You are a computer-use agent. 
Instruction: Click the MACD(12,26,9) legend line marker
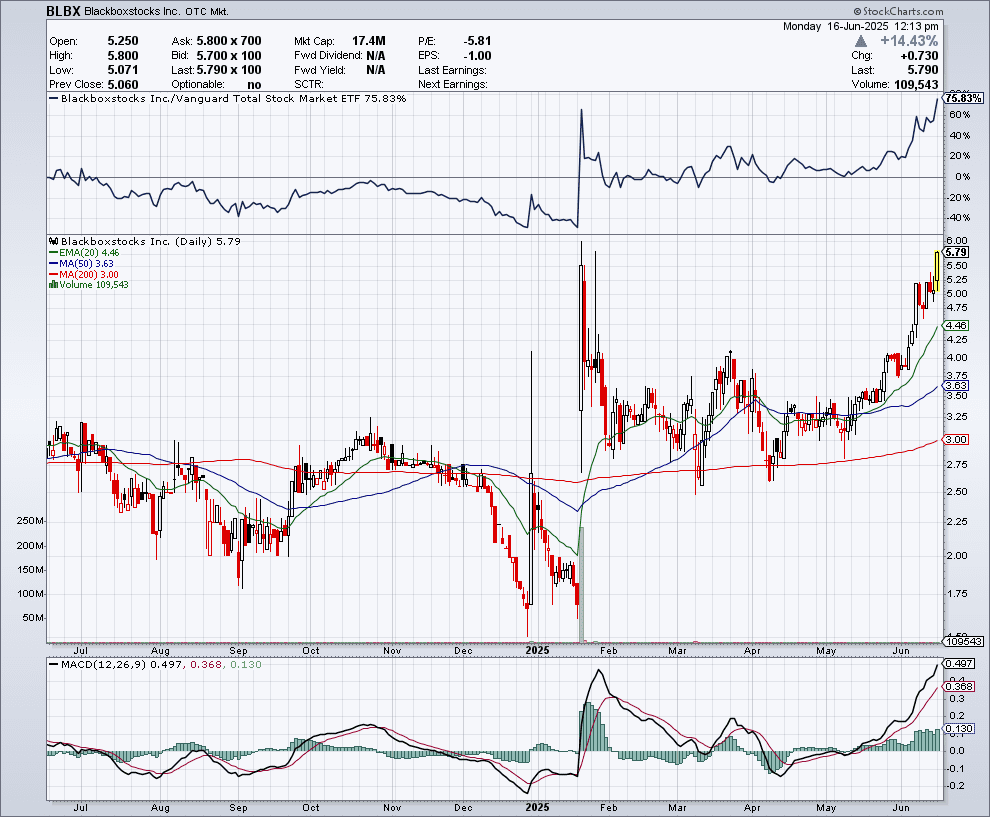[x=54, y=663]
